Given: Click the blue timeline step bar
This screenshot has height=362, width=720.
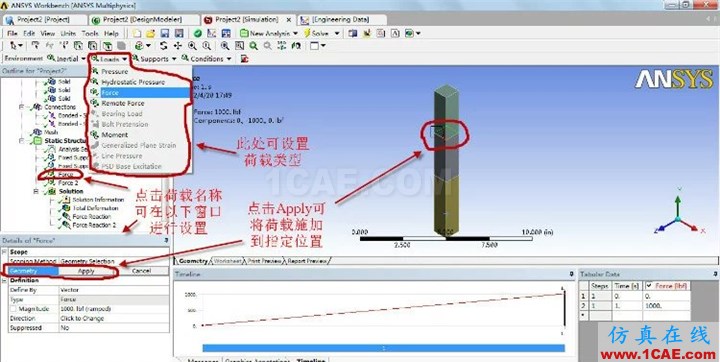Looking at the screenshot, I should click(383, 348).
